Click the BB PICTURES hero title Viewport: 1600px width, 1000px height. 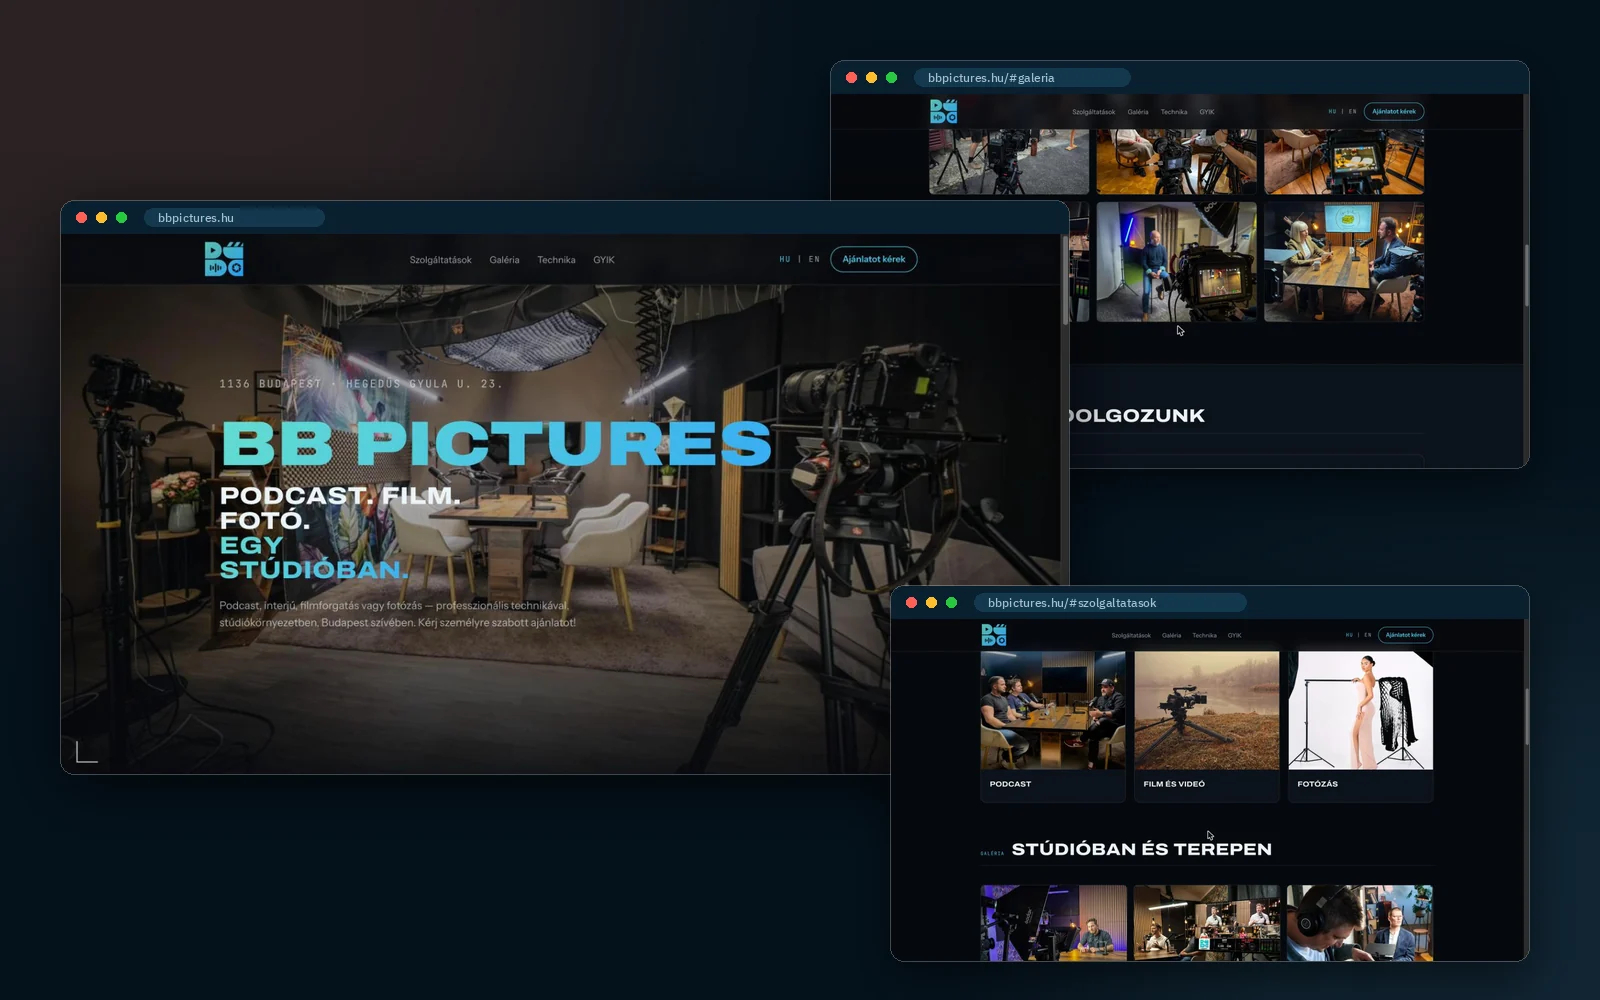(x=497, y=443)
